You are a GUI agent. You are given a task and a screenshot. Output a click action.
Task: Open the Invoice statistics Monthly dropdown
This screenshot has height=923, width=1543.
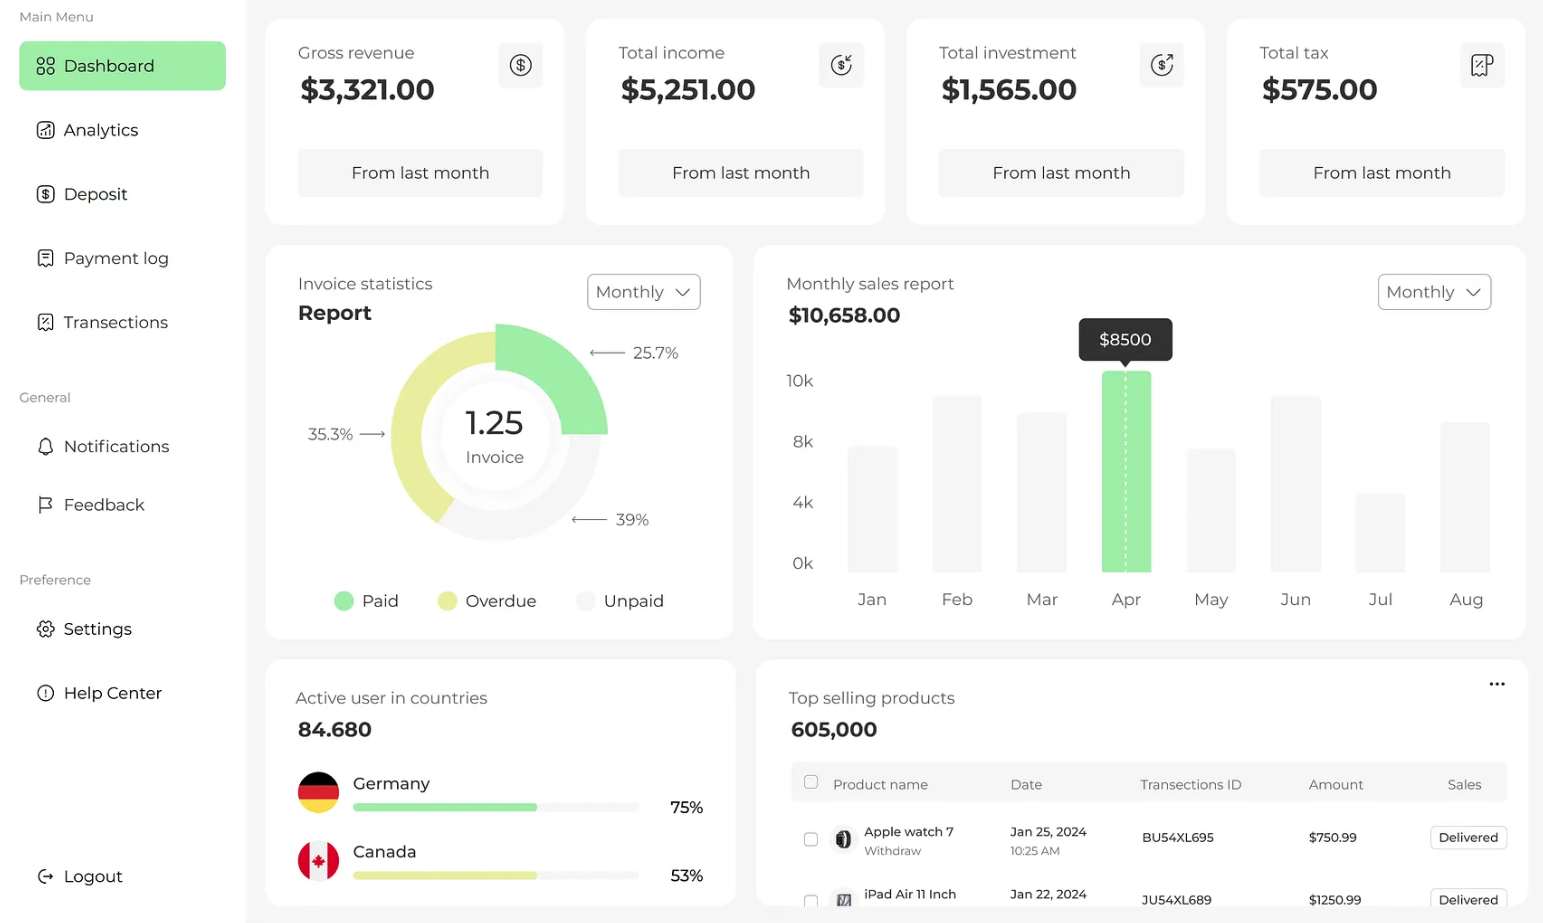(643, 292)
